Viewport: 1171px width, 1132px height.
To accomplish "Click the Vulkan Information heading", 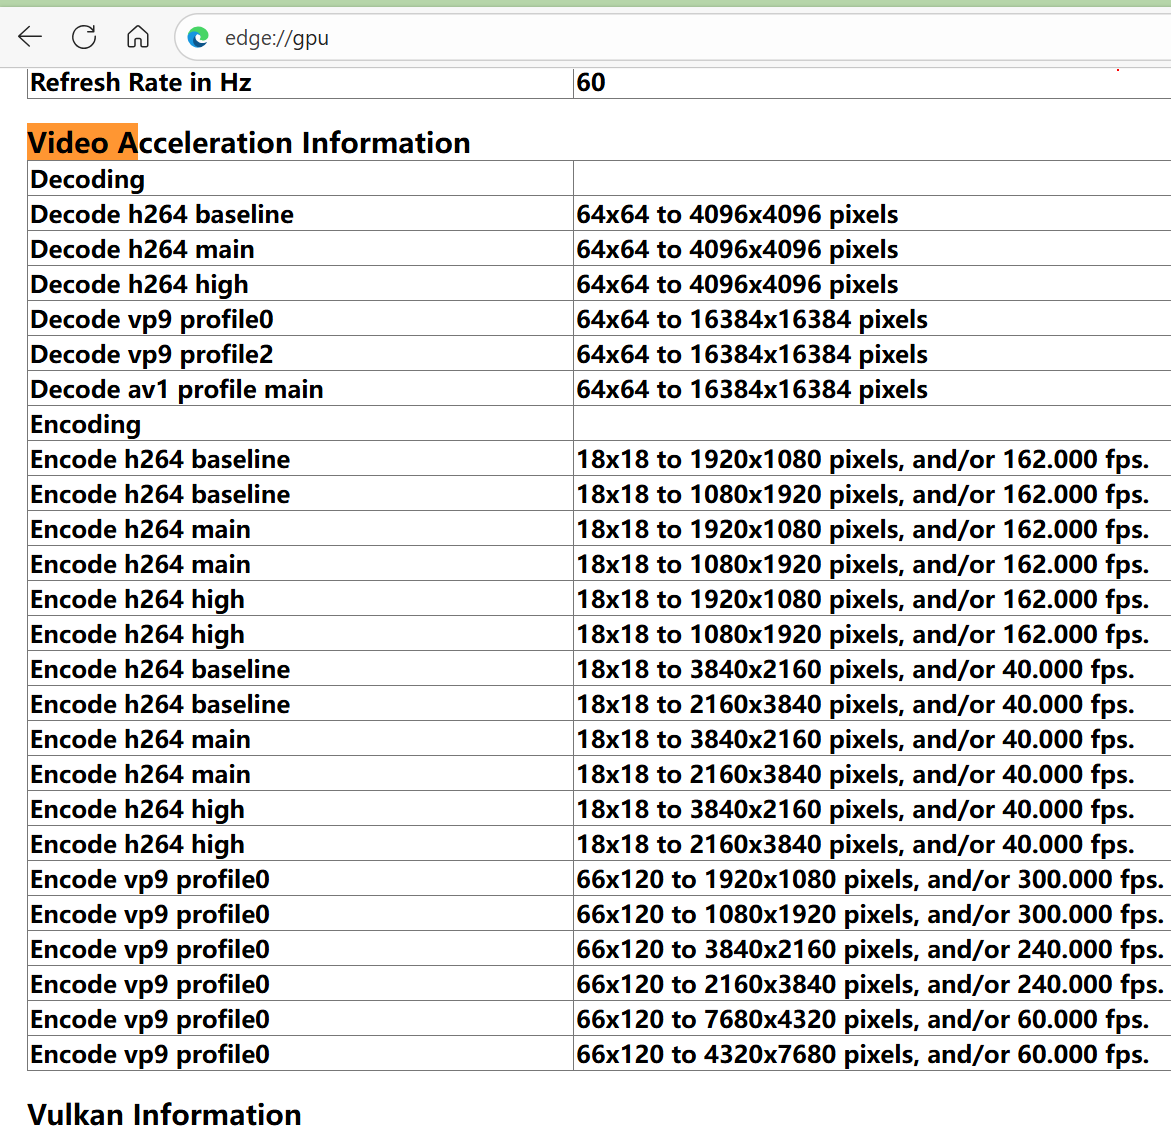I will coord(164,1115).
